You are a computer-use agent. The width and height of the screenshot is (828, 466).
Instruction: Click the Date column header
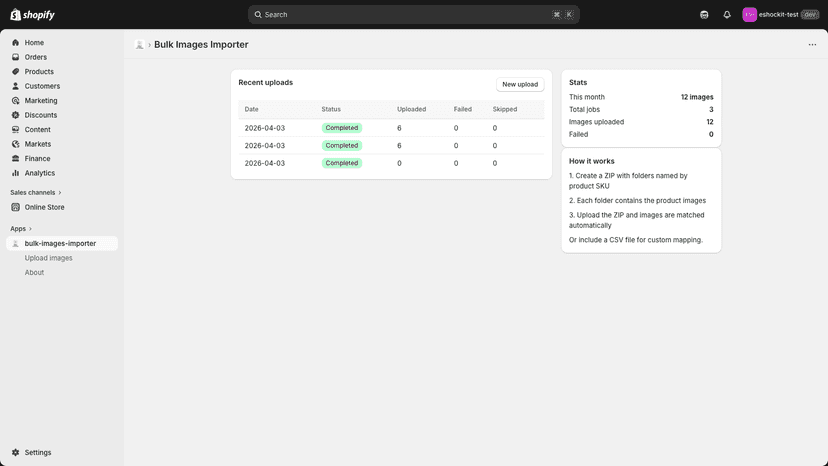[251, 109]
